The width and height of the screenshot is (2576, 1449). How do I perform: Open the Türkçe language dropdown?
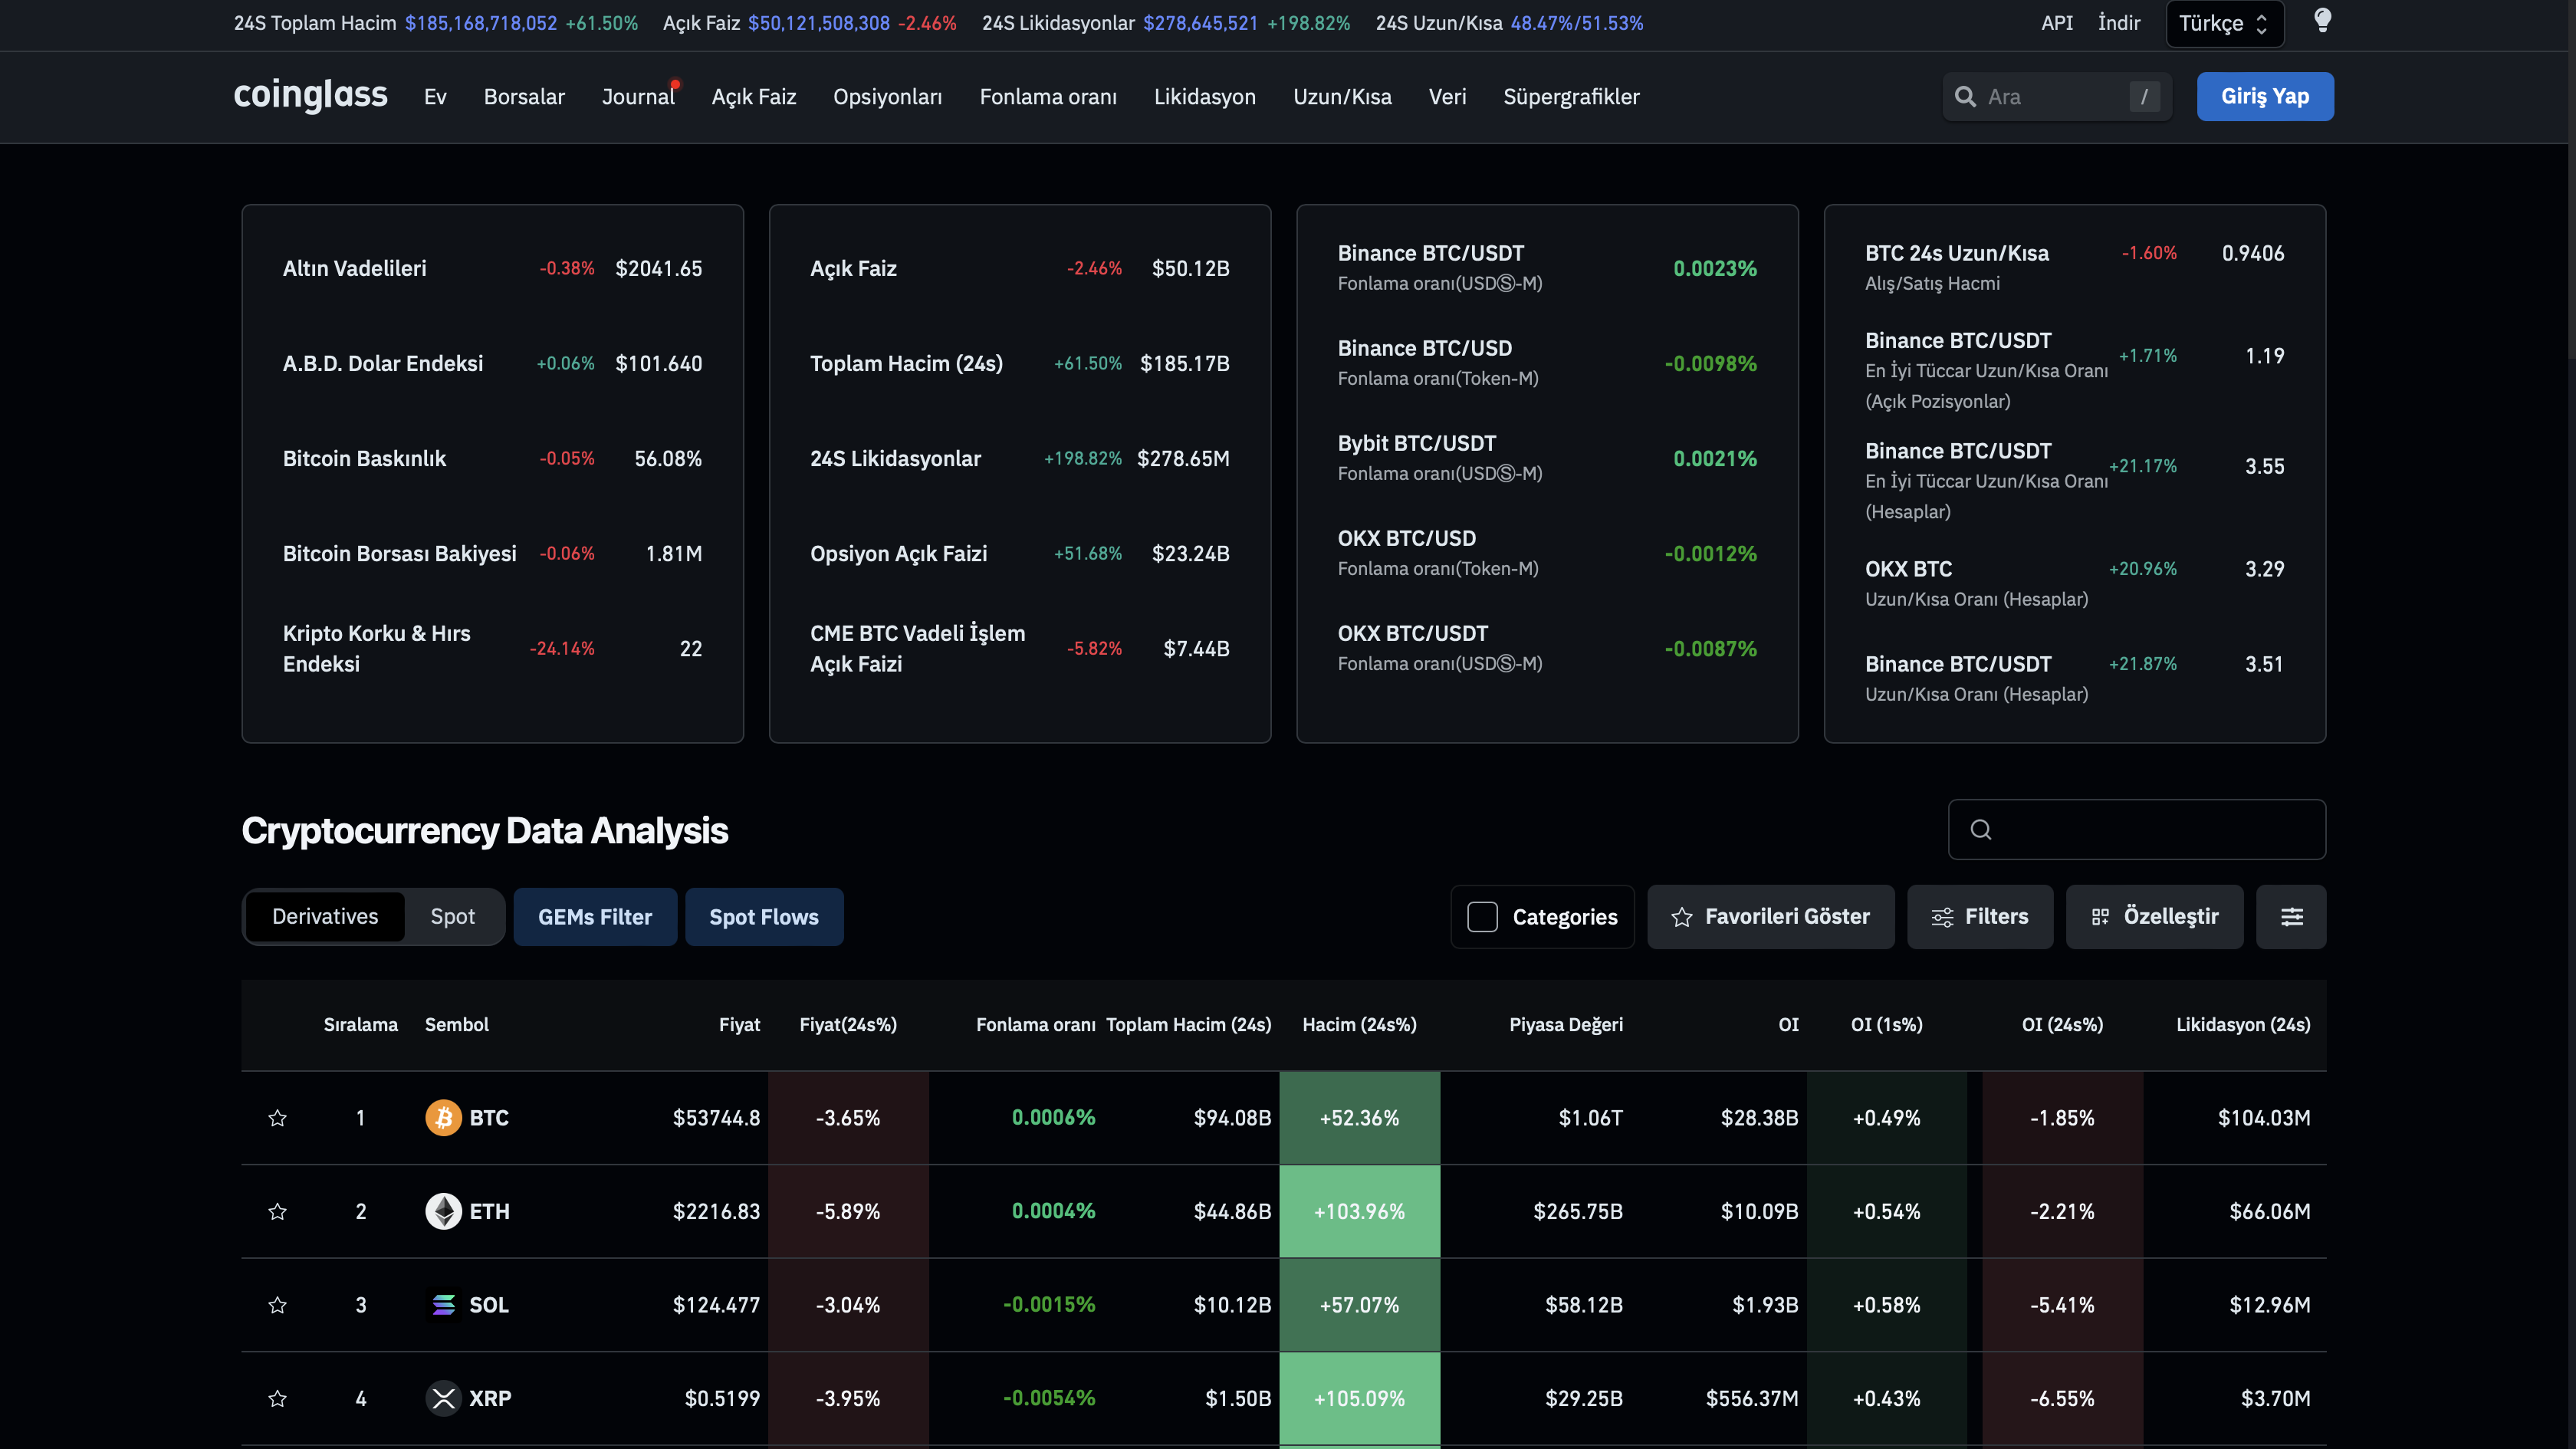tap(2224, 24)
